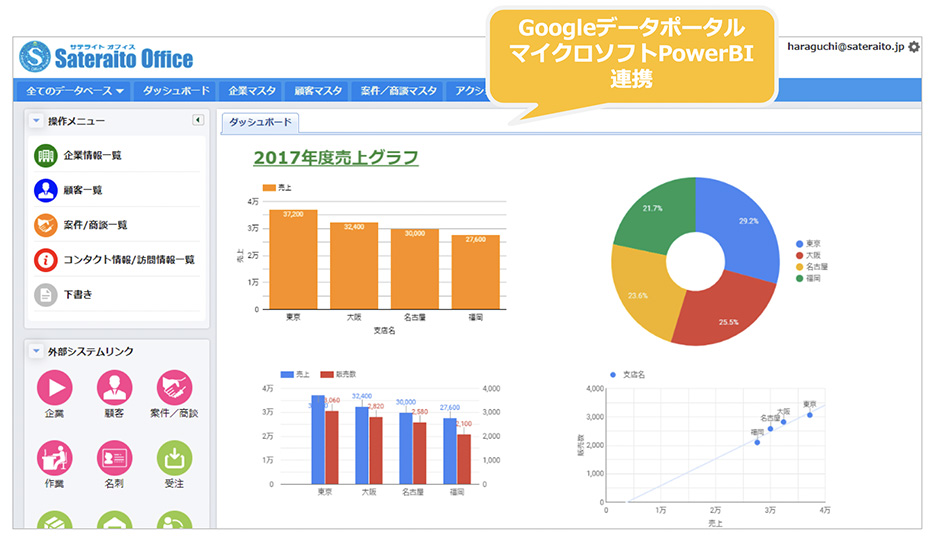Click the 顧客一覧 menu link
948x548 pixels.
(83, 190)
